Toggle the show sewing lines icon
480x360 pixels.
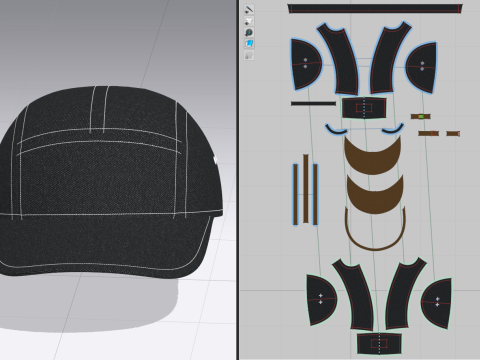(x=249, y=10)
